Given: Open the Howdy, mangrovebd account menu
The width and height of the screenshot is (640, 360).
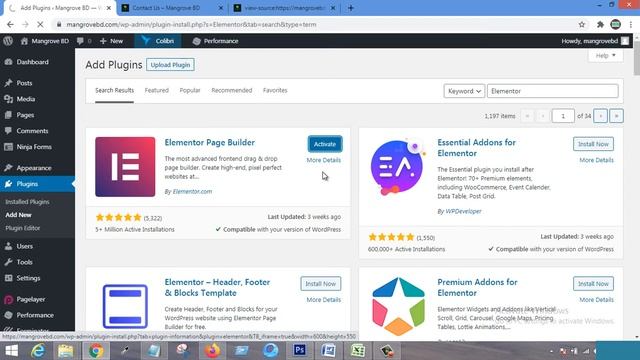Looking at the screenshot, I should click(595, 41).
